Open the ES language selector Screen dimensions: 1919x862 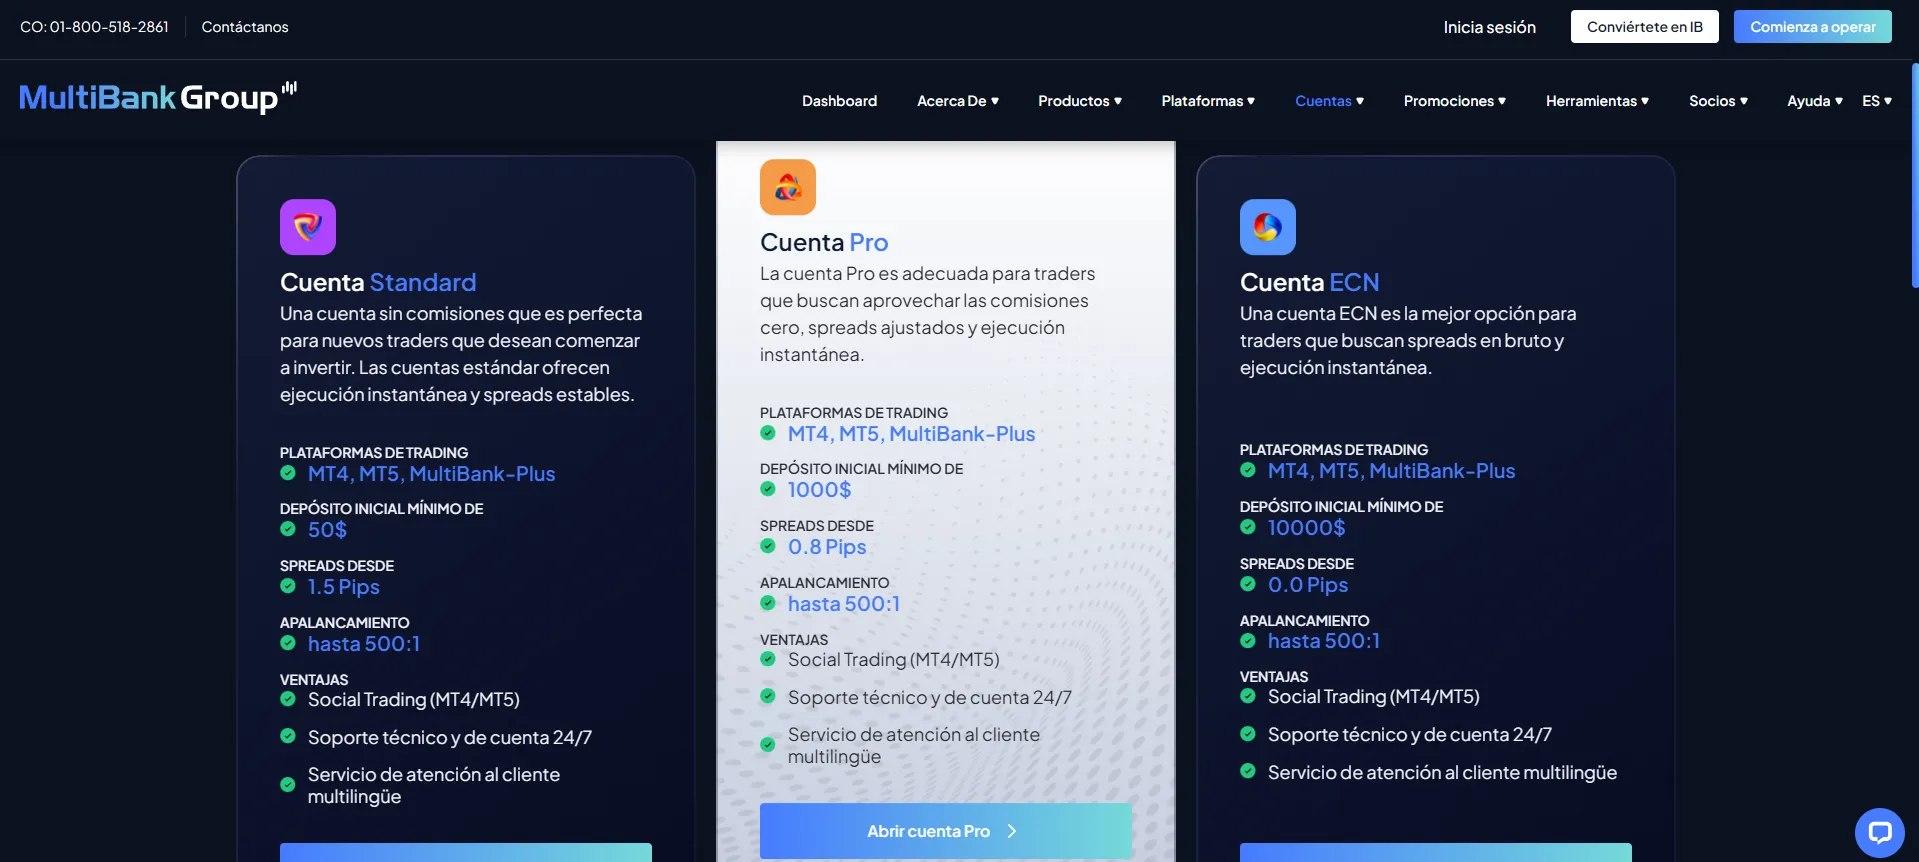coord(1877,101)
